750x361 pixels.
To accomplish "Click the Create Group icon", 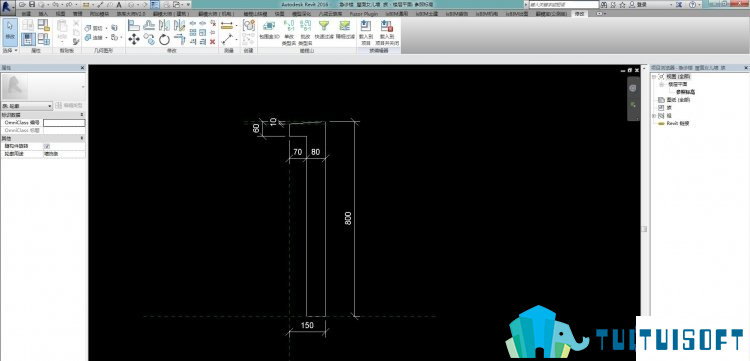I will point(248,25).
